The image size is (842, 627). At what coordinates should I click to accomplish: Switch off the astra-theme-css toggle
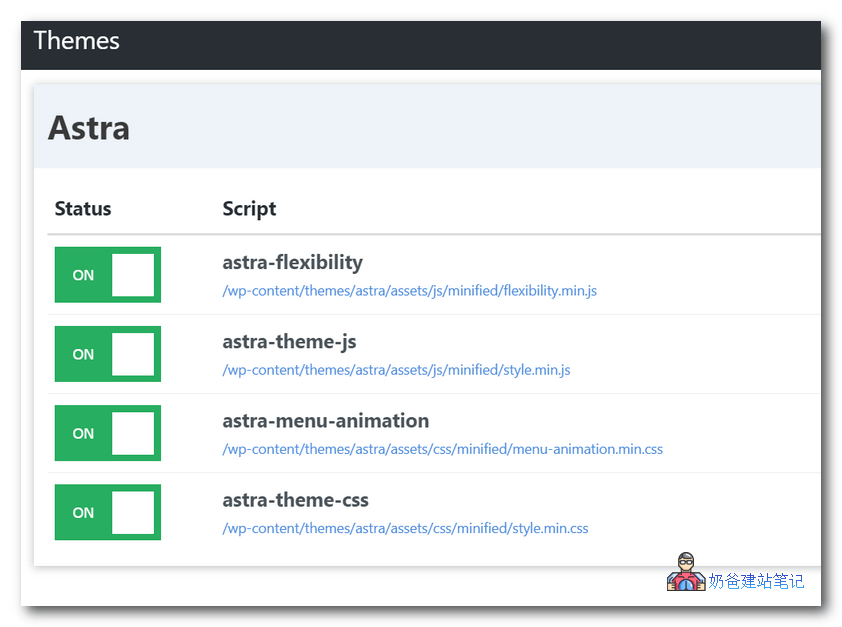tap(108, 512)
